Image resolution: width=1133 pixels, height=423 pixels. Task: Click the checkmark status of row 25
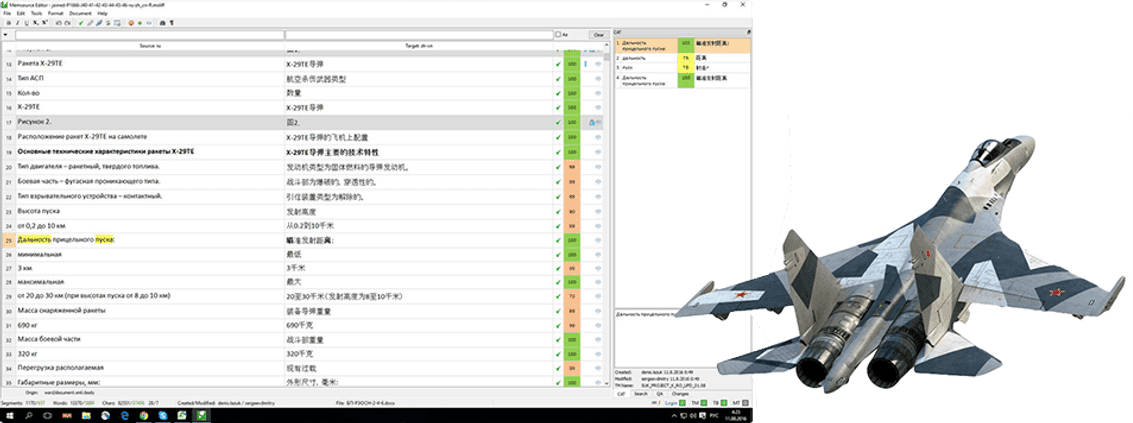point(558,239)
